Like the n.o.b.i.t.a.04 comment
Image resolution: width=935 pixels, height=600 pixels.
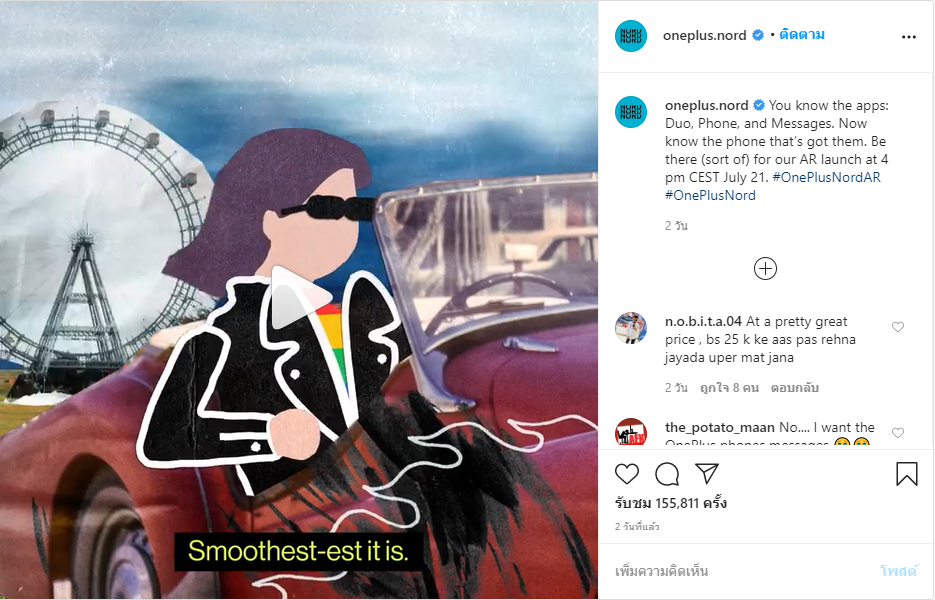pyautogui.click(x=897, y=327)
